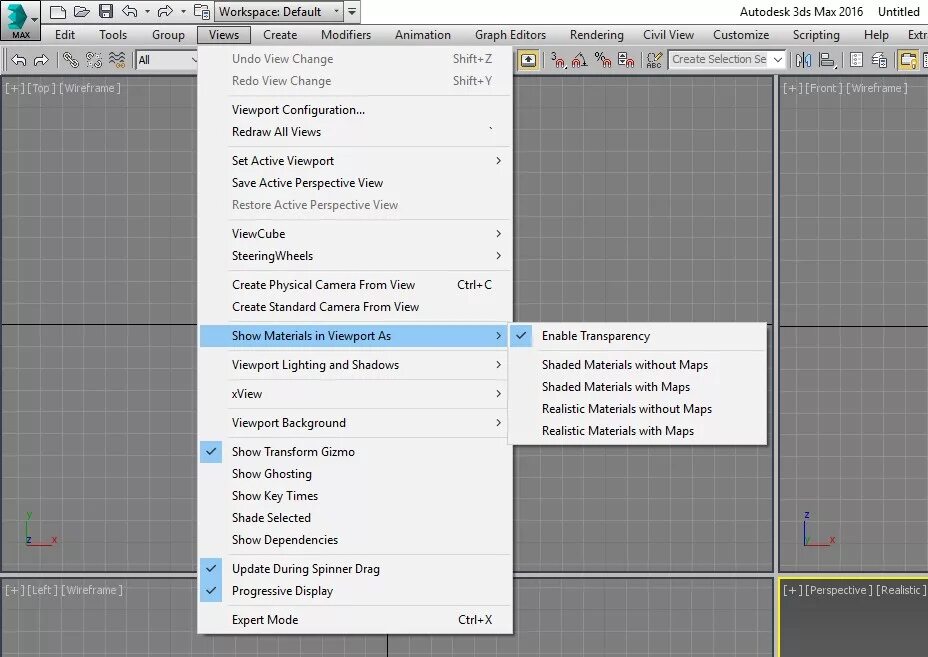Activate the Bind to Space Warp tool
The height and width of the screenshot is (657, 928).
pyautogui.click(x=117, y=60)
